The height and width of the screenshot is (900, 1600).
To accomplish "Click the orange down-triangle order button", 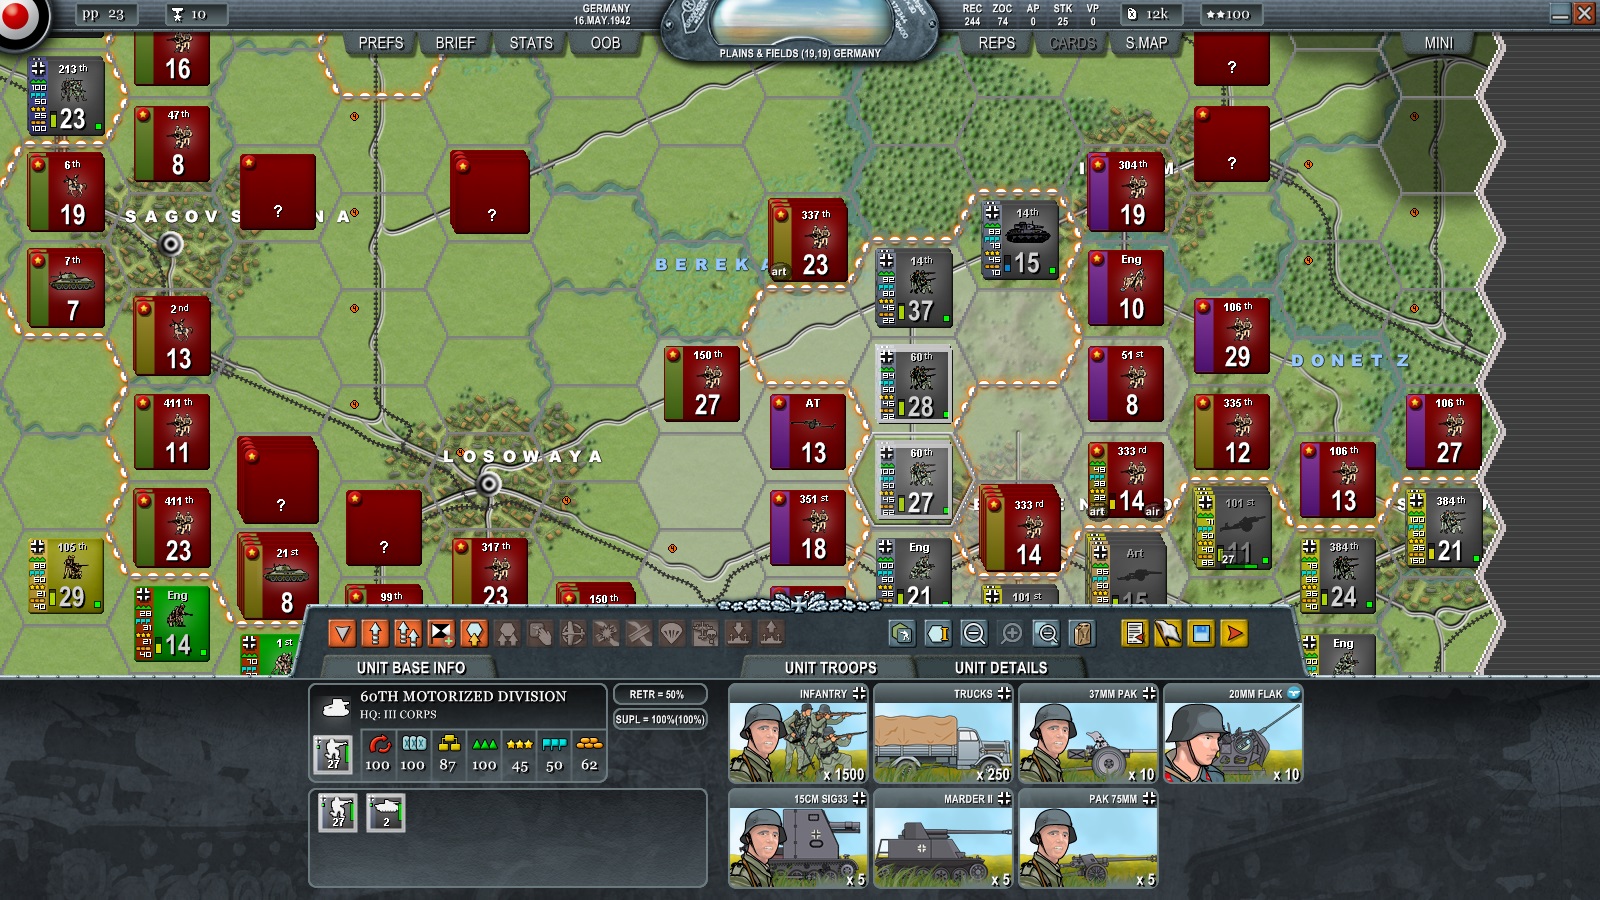I will pos(342,633).
